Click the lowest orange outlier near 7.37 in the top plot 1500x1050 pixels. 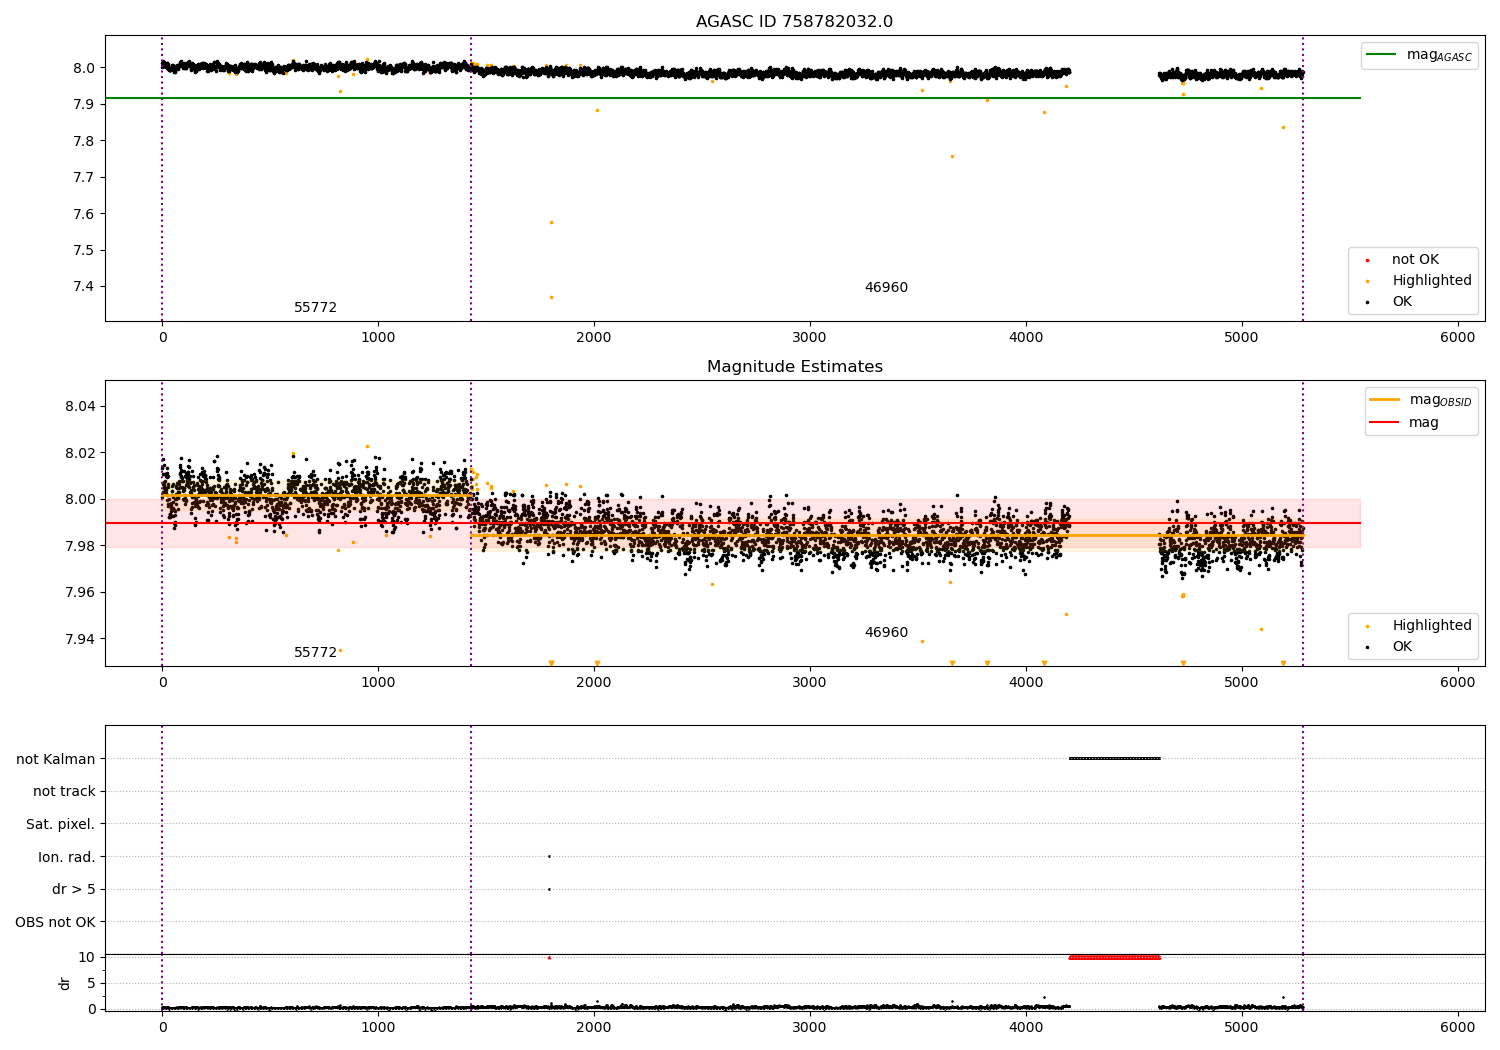click(551, 297)
